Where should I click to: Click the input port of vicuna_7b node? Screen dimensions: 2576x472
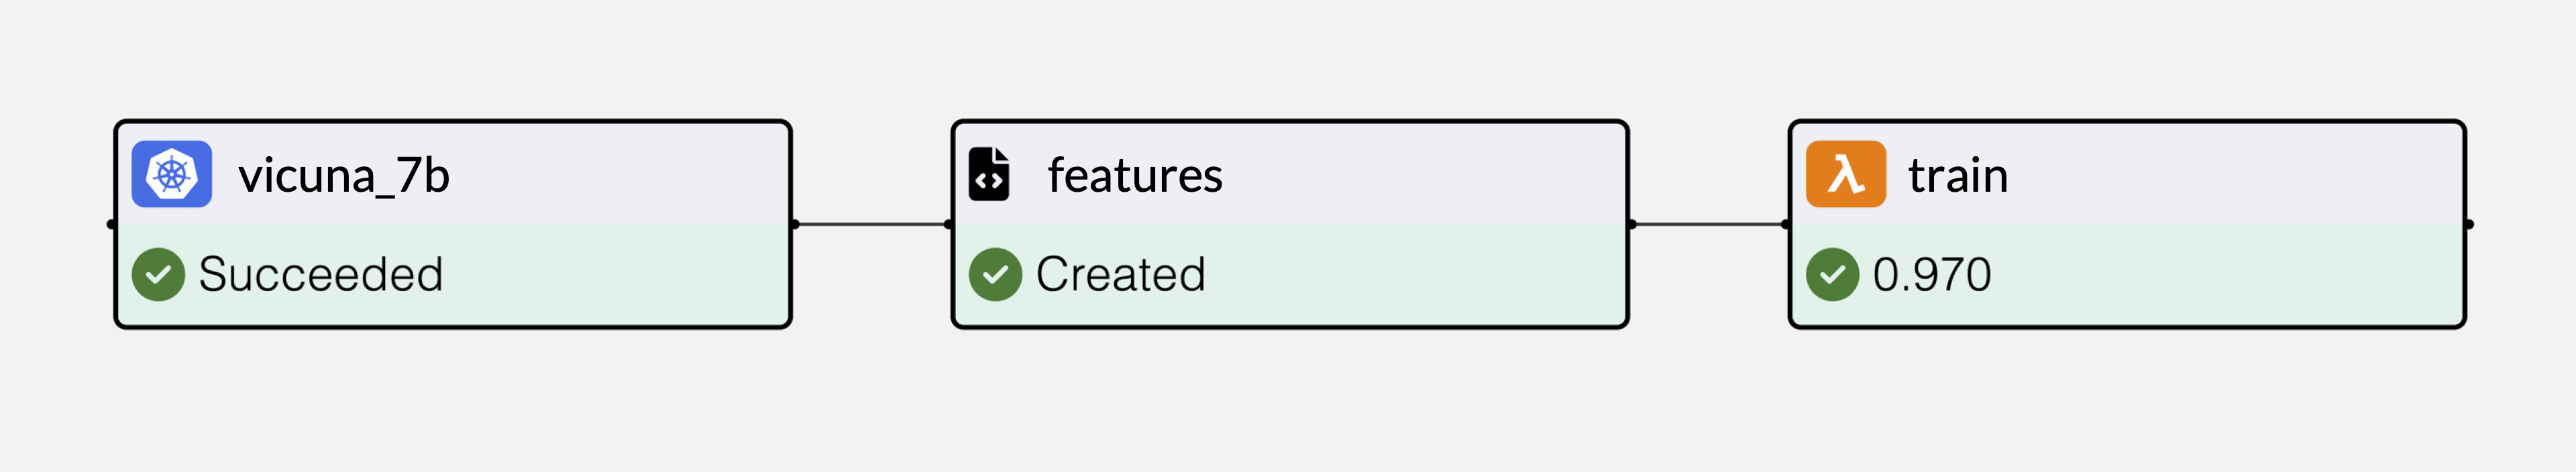click(112, 224)
